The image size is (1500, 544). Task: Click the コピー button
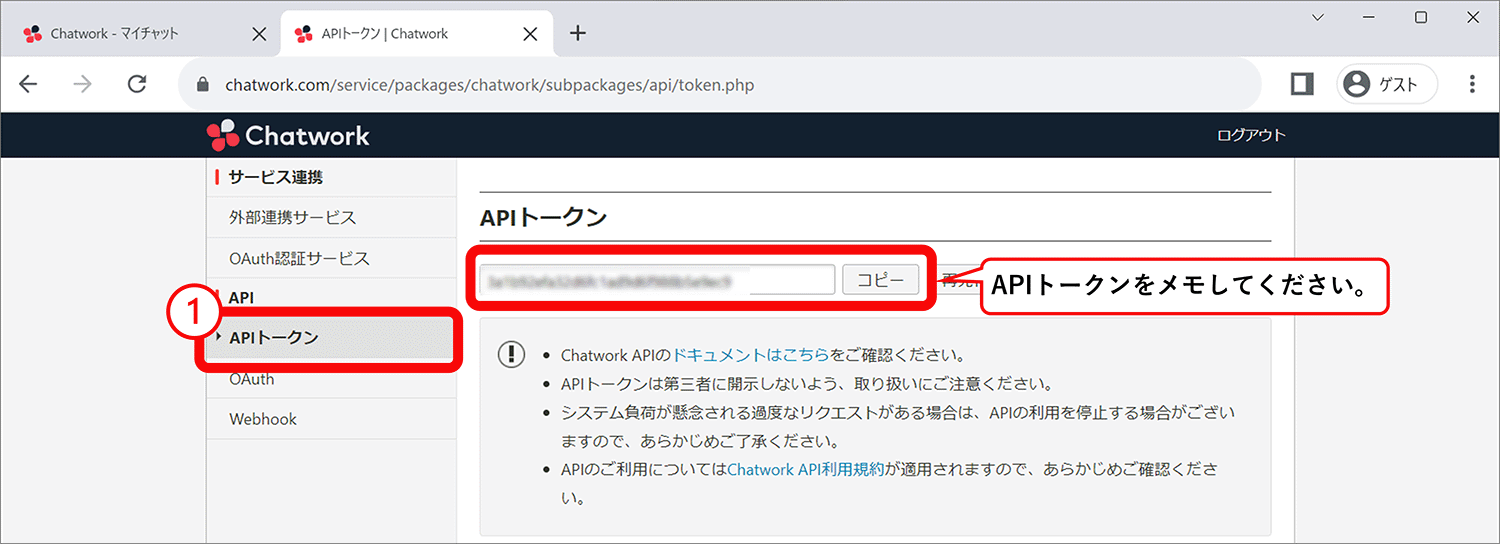[x=881, y=280]
